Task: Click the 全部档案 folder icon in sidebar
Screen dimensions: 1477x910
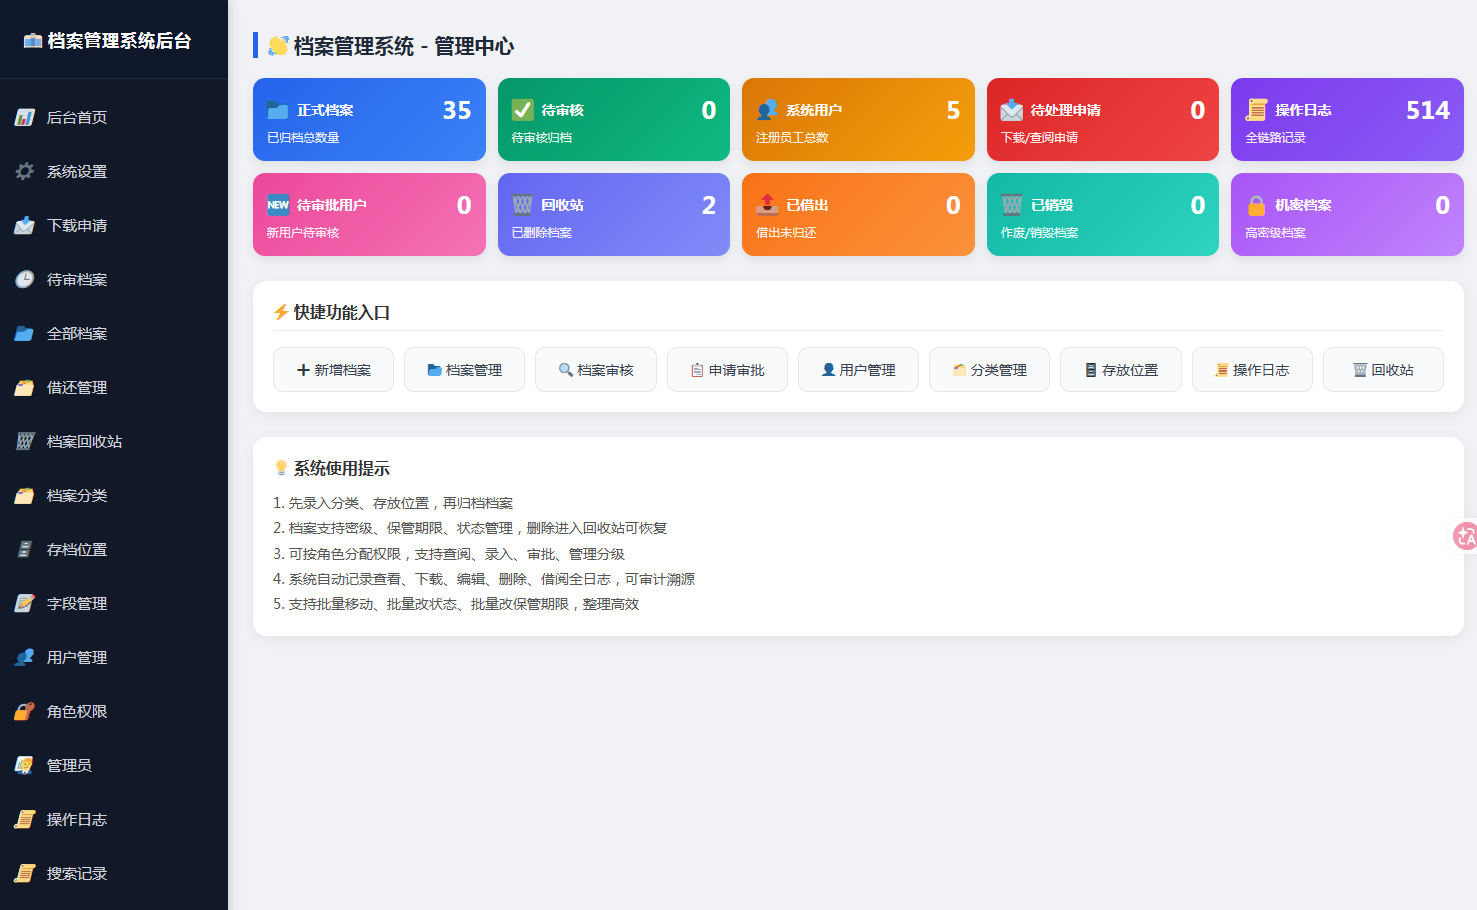Action: pos(25,333)
